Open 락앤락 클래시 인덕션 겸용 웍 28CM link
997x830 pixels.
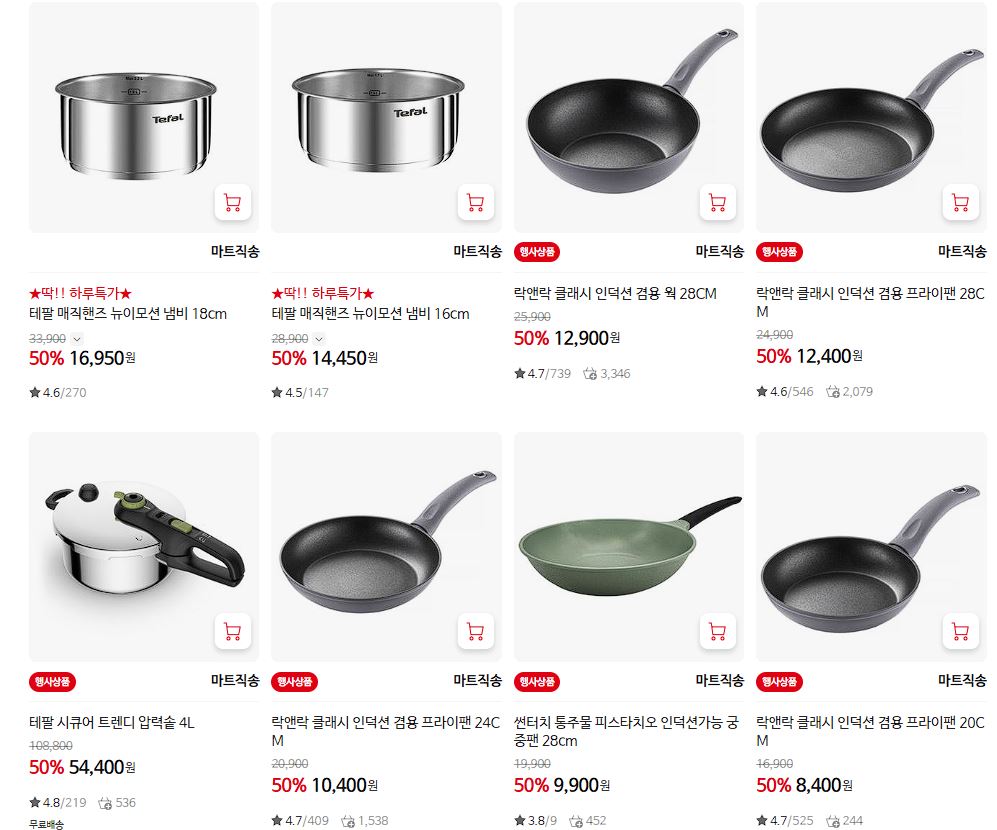click(x=615, y=294)
